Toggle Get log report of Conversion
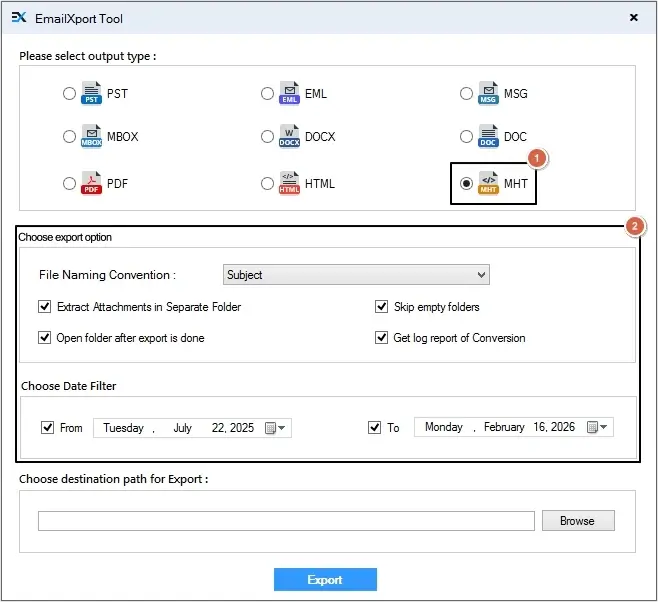Image resolution: width=658 pixels, height=602 pixels. 381,338
